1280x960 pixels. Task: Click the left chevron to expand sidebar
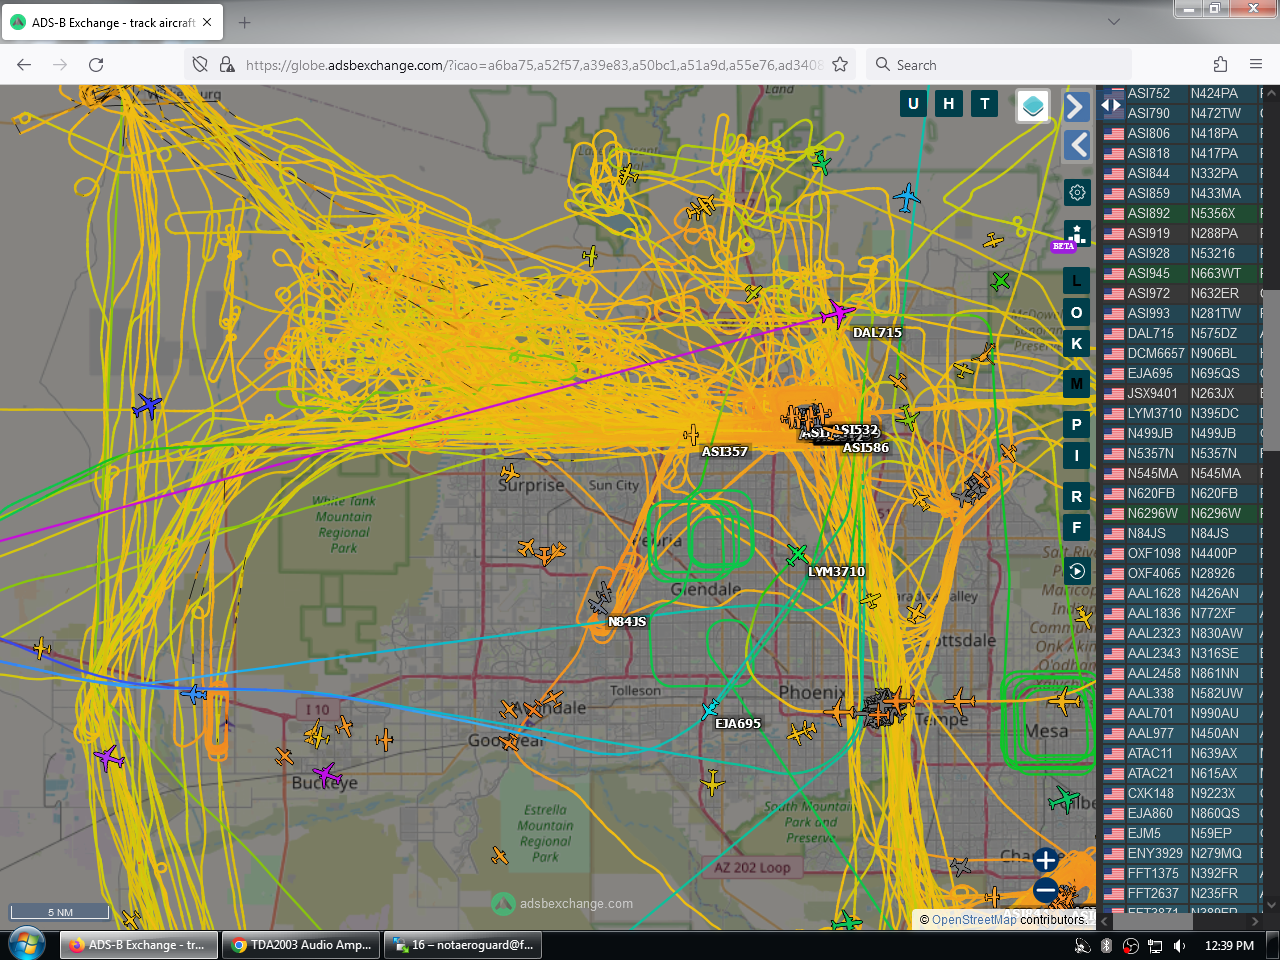[1076, 145]
